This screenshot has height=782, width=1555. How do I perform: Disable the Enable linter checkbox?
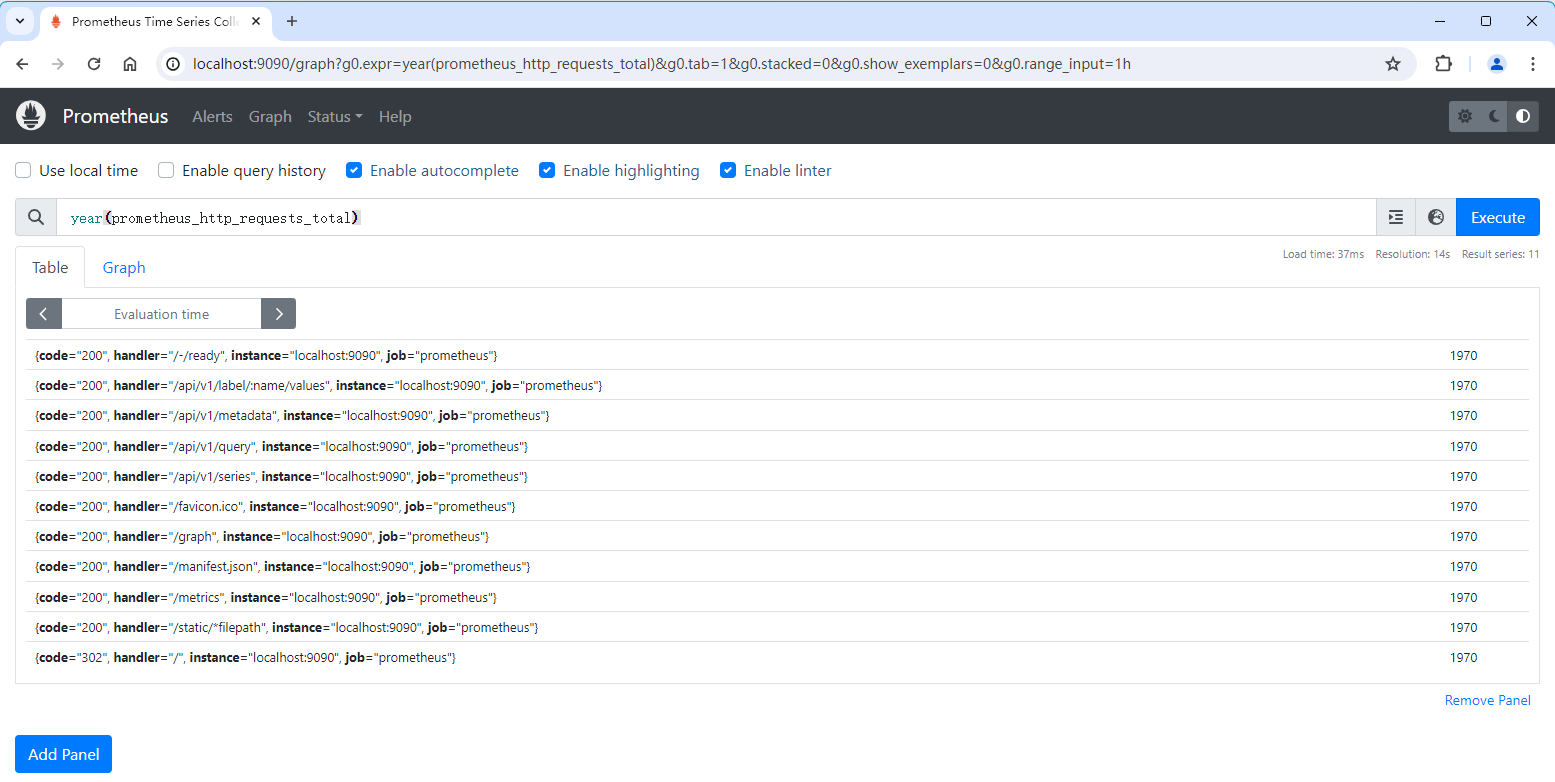[728, 171]
